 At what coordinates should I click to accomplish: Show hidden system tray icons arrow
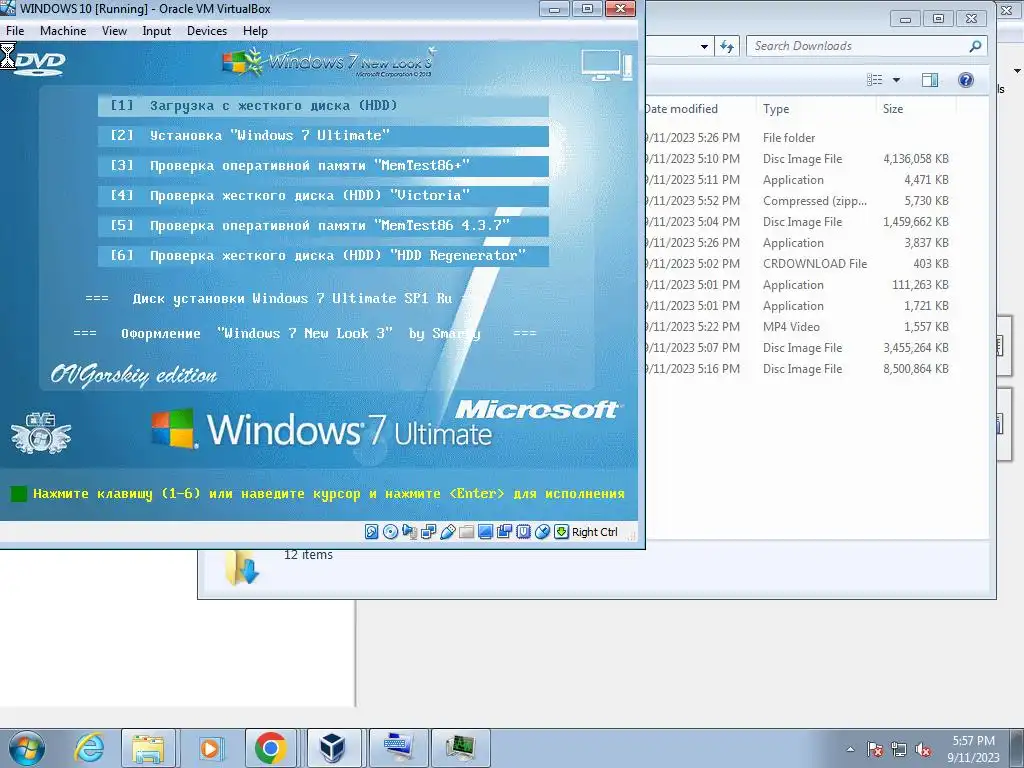[x=850, y=749]
